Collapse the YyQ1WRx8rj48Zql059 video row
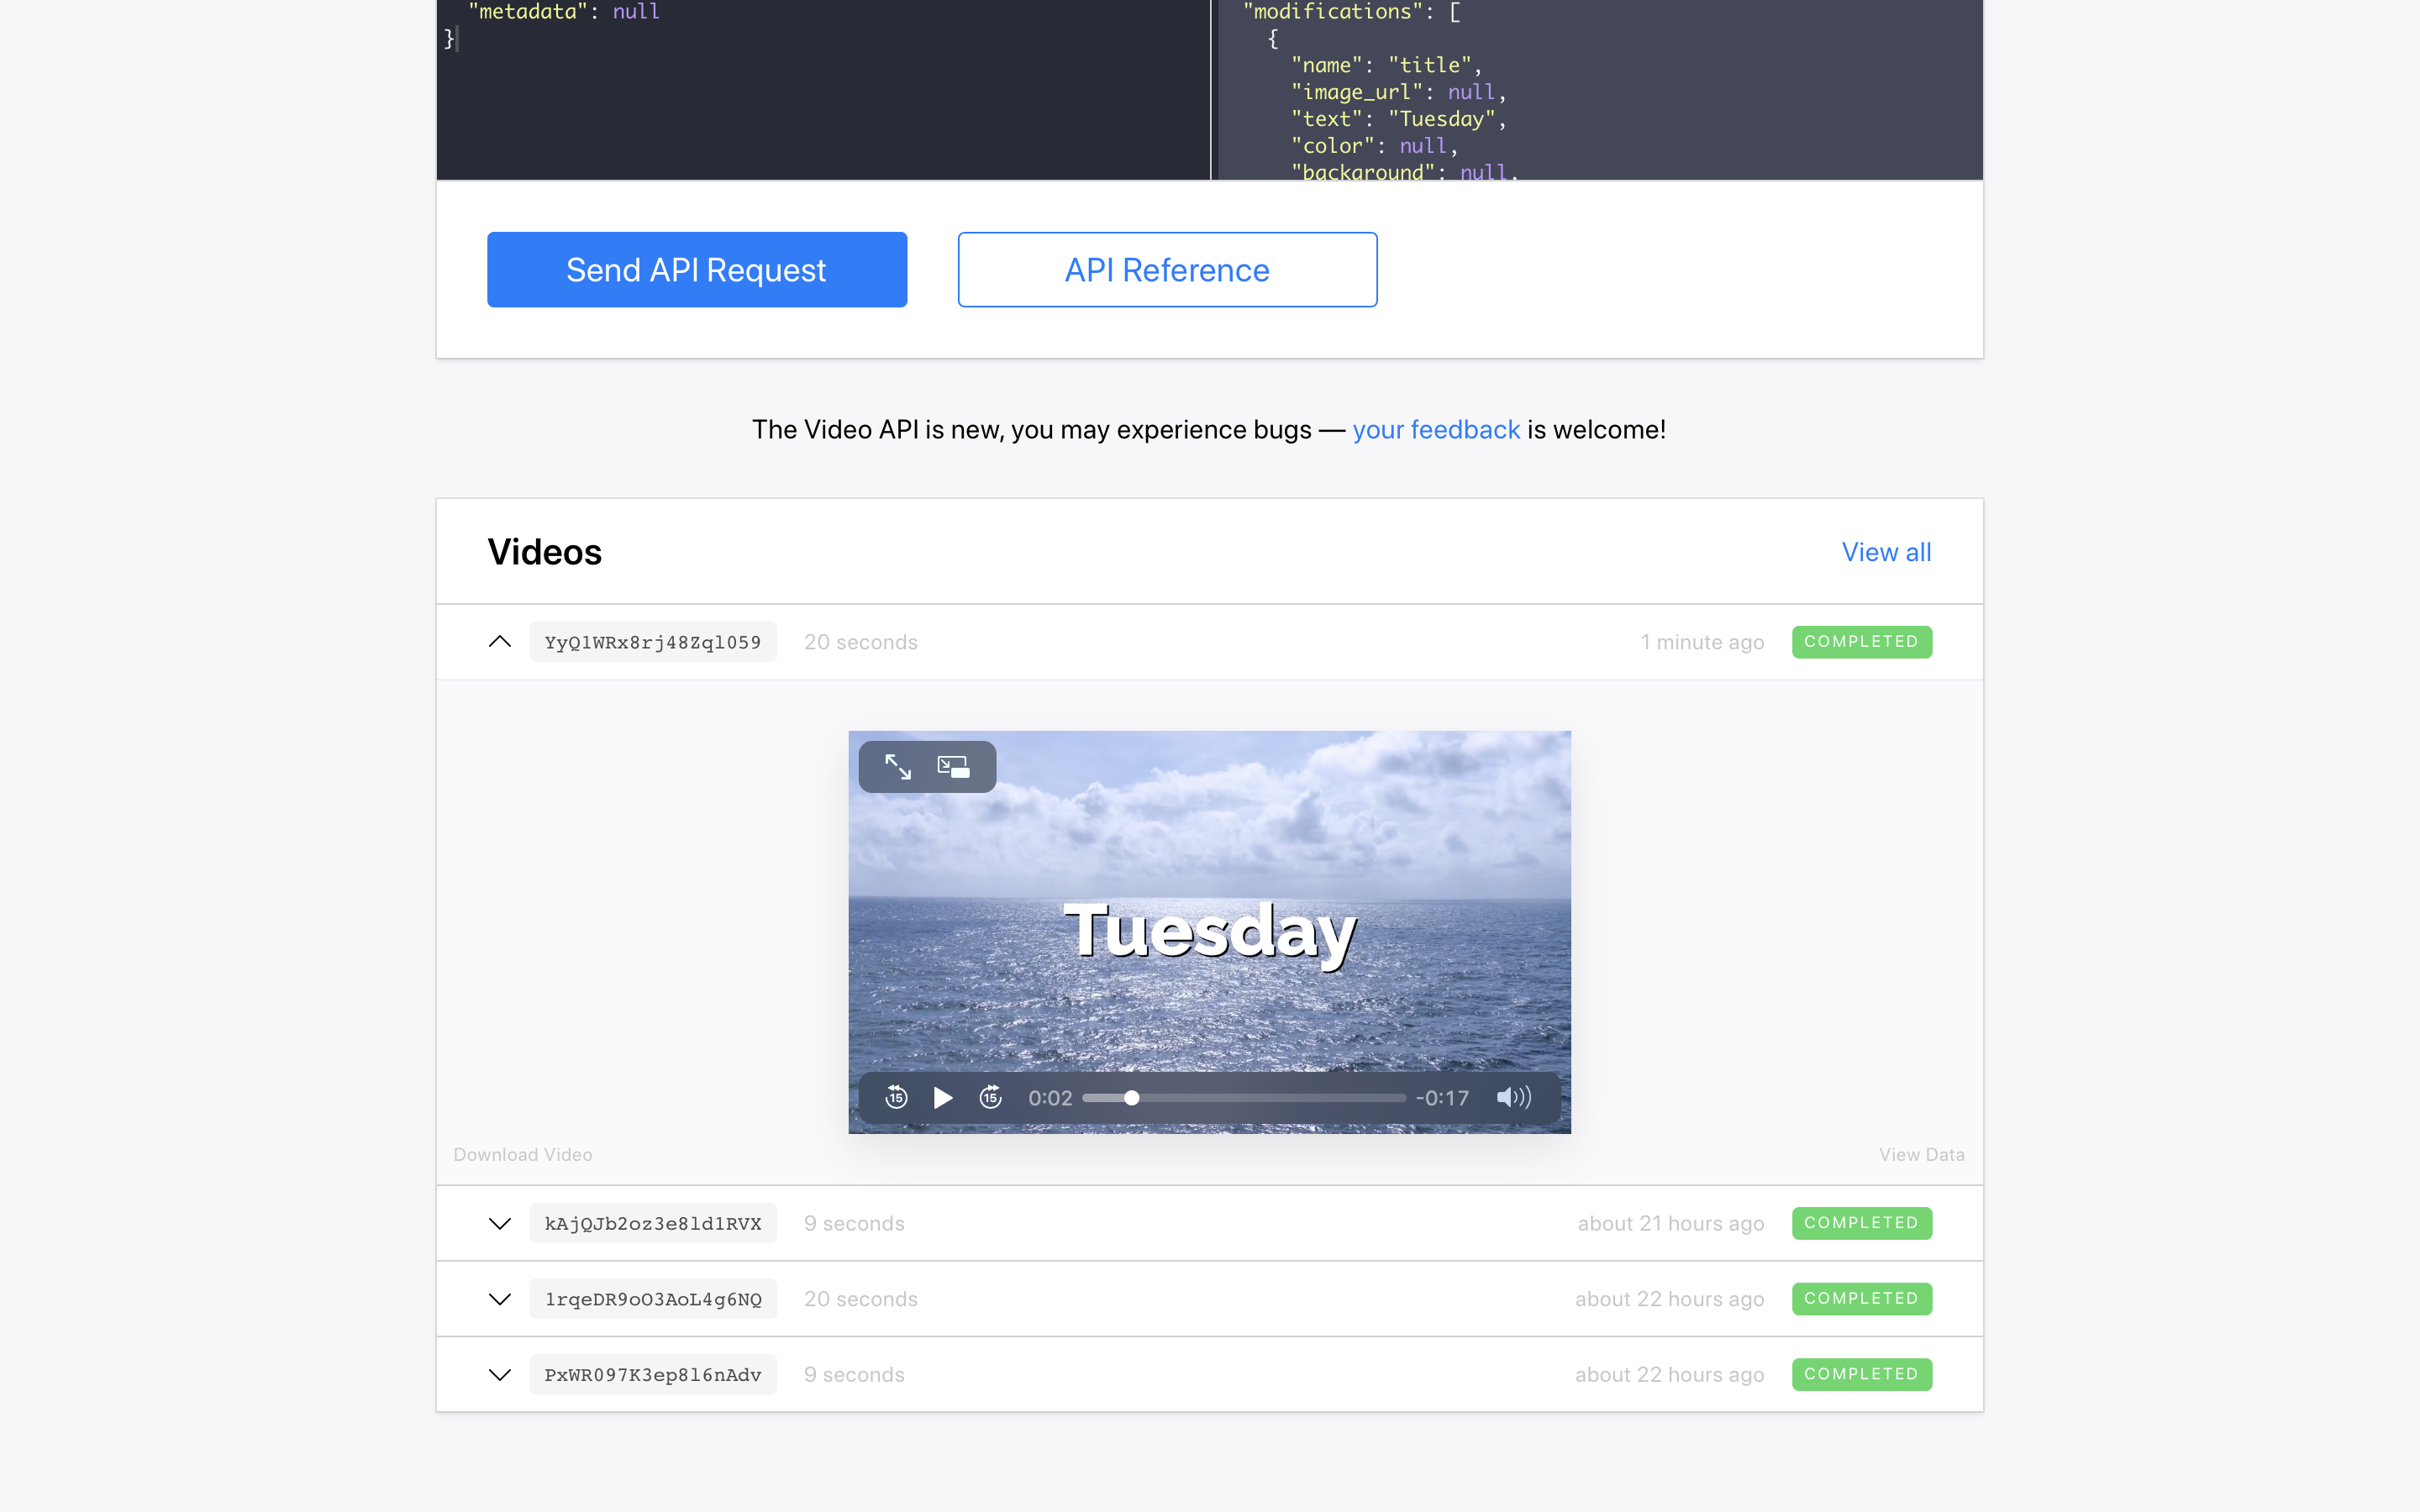This screenshot has height=1512, width=2420. [x=500, y=642]
